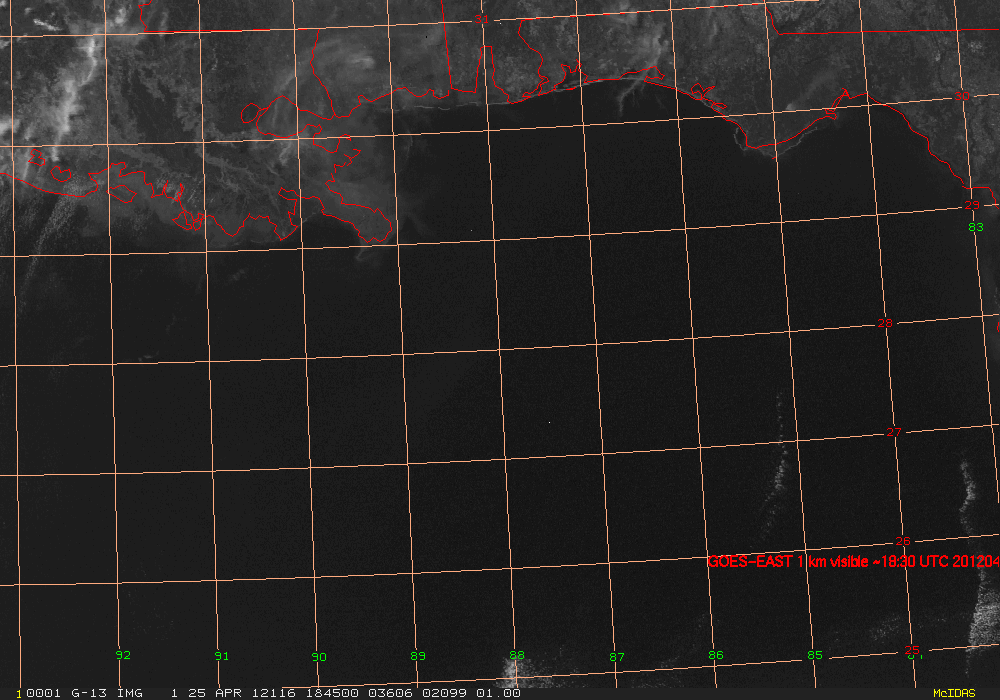This screenshot has width=1000, height=700.
Task: Click the green longitude label 91
Action: pyautogui.click(x=221, y=655)
